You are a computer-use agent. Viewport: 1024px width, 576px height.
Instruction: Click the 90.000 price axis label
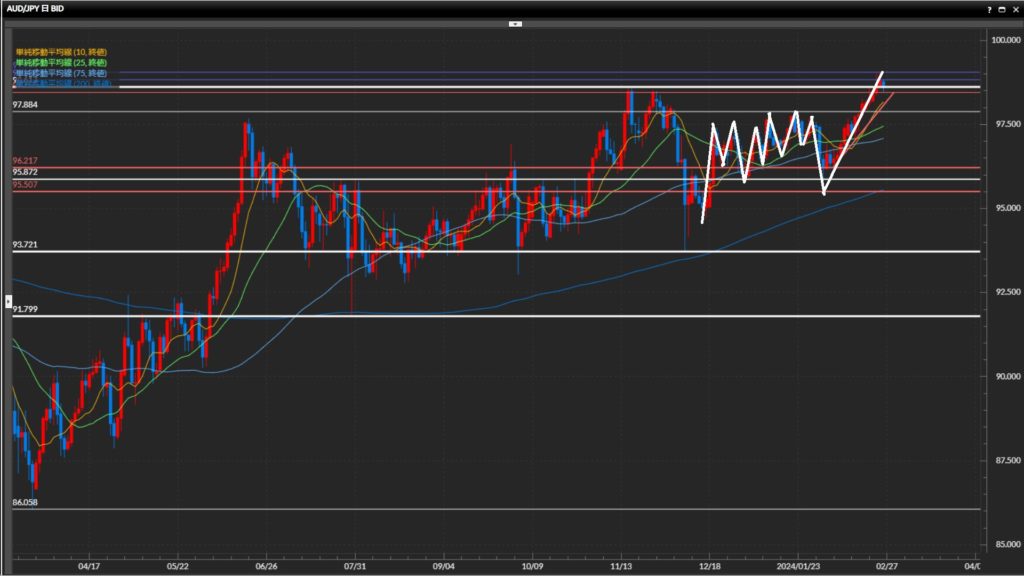(x=1003, y=376)
